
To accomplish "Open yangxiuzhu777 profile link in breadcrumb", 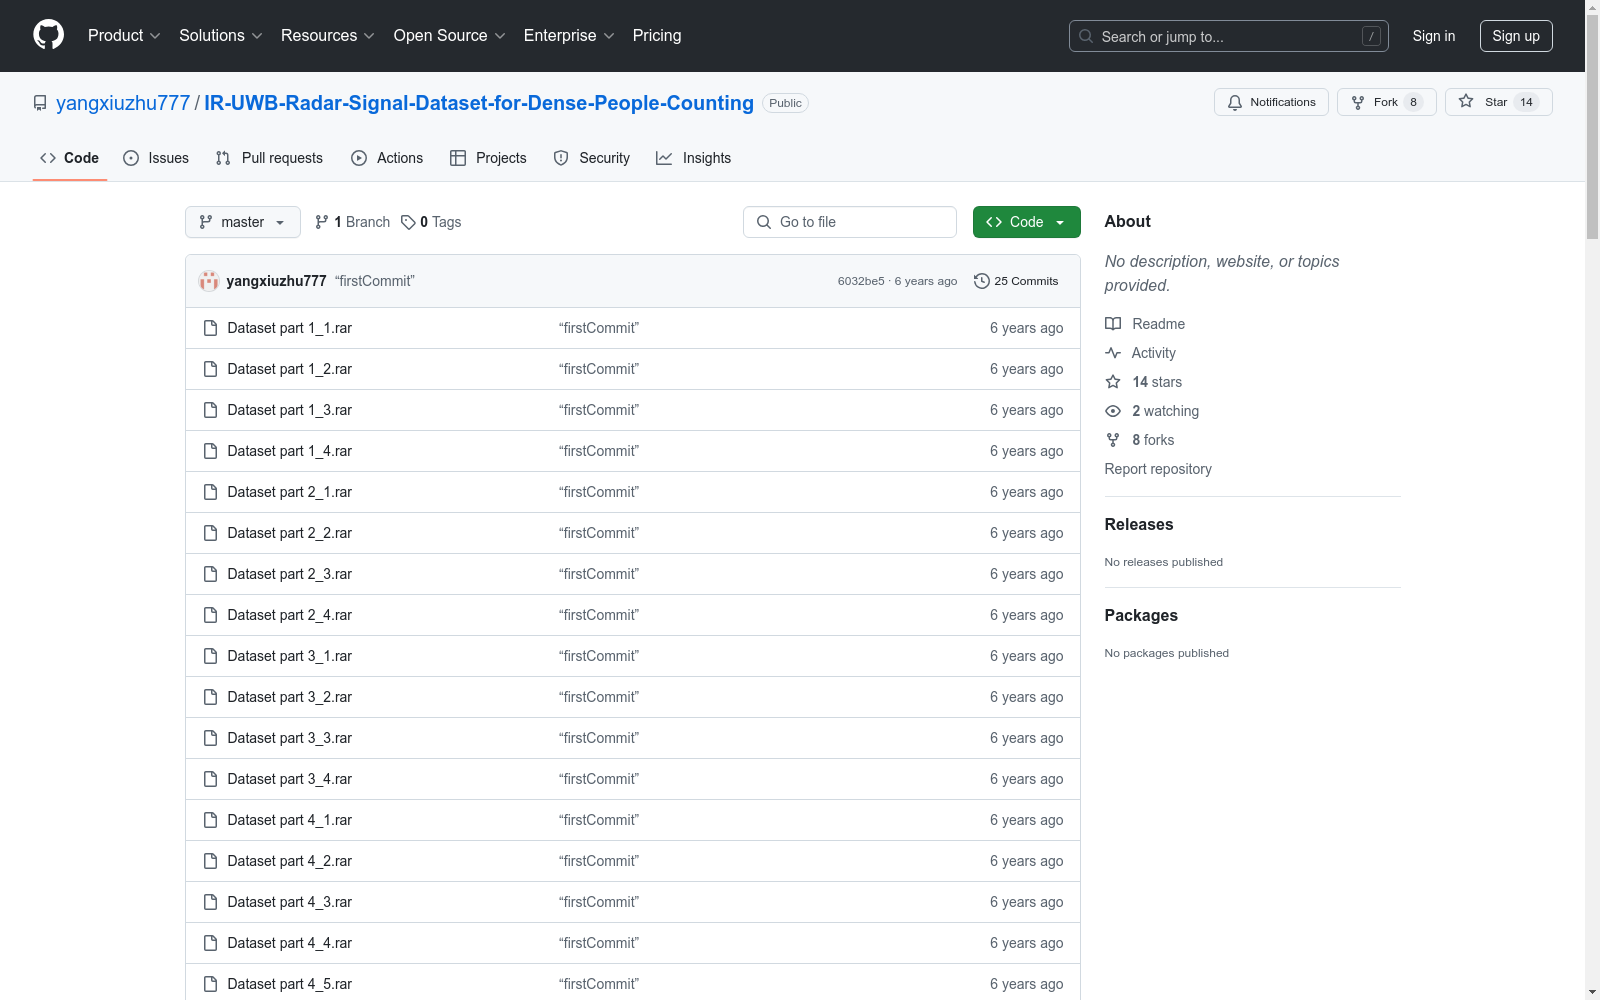I will [123, 103].
